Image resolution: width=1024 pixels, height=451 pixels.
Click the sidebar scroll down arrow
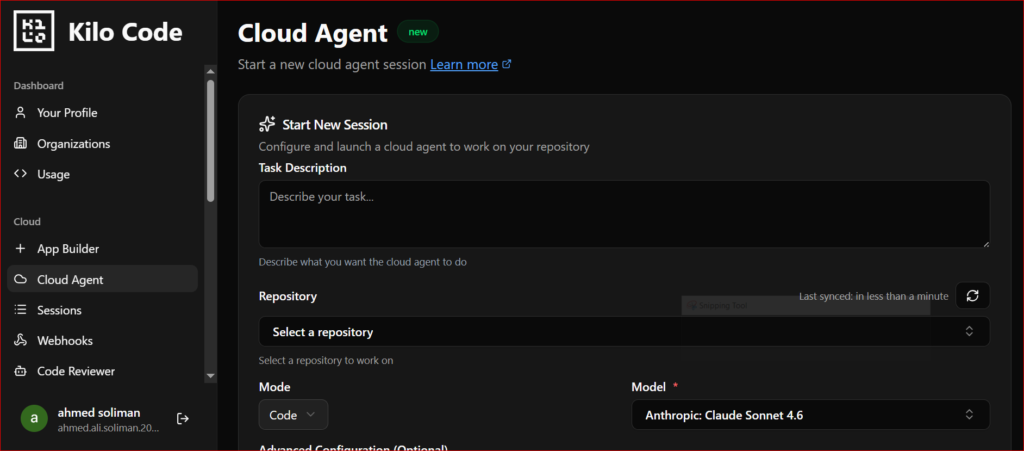pyautogui.click(x=210, y=376)
